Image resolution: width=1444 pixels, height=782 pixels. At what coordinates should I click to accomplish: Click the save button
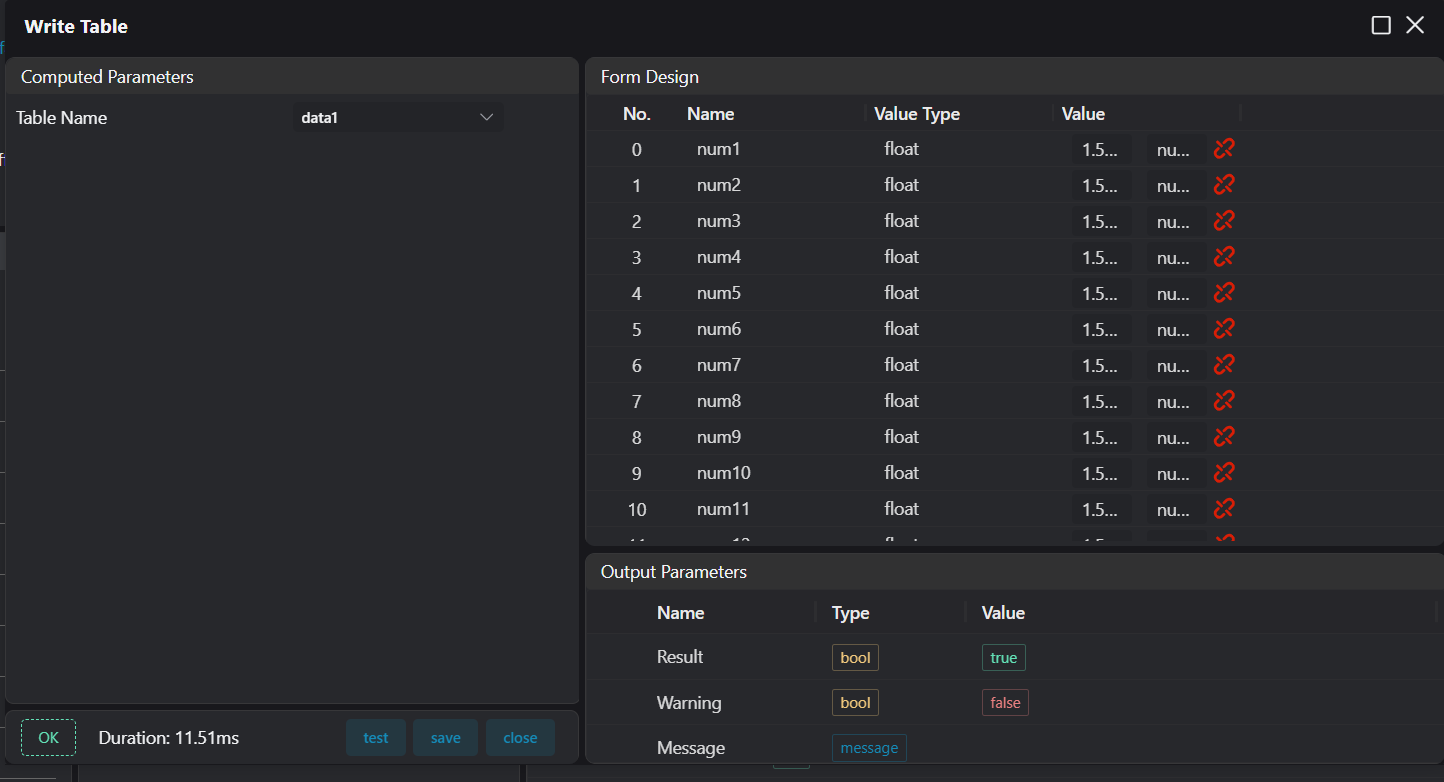pyautogui.click(x=445, y=738)
